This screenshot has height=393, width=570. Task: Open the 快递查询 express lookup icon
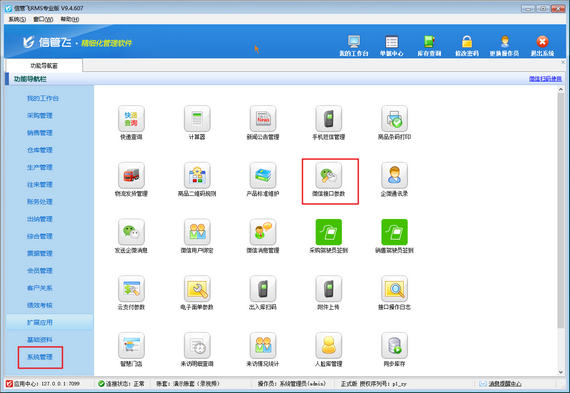tap(131, 119)
